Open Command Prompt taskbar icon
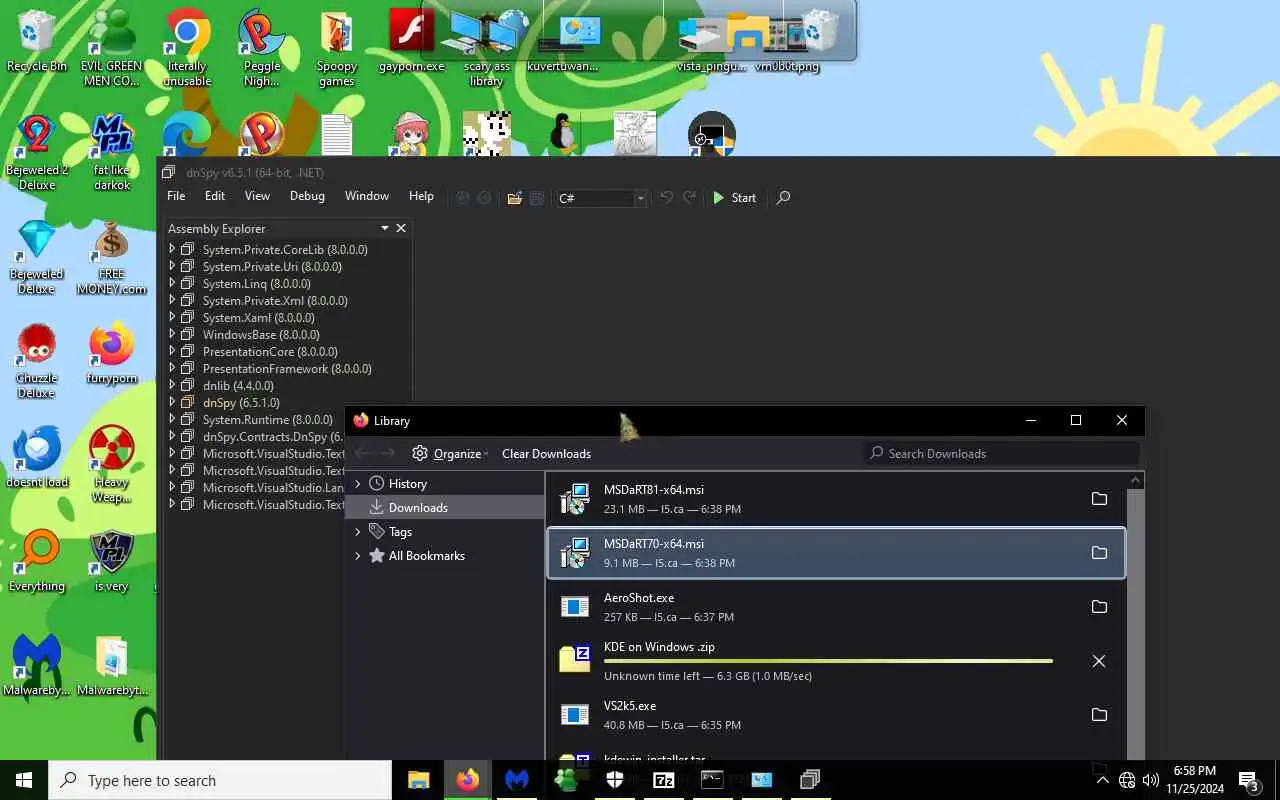Image resolution: width=1280 pixels, height=800 pixels. [712, 780]
